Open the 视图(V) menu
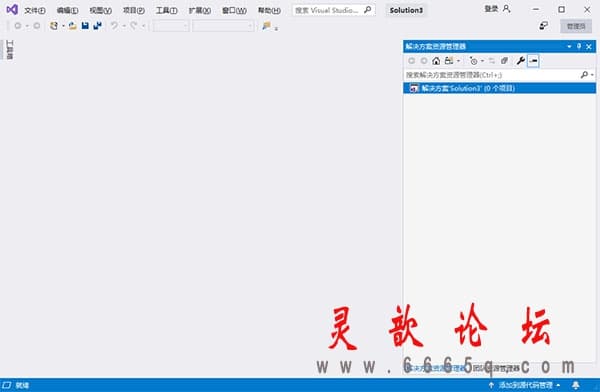 [x=101, y=10]
